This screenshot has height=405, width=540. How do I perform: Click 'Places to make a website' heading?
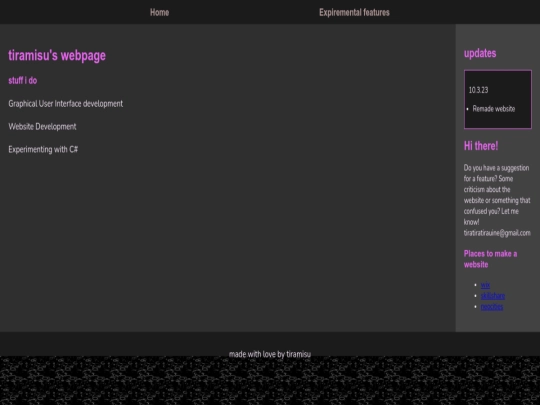click(x=490, y=259)
